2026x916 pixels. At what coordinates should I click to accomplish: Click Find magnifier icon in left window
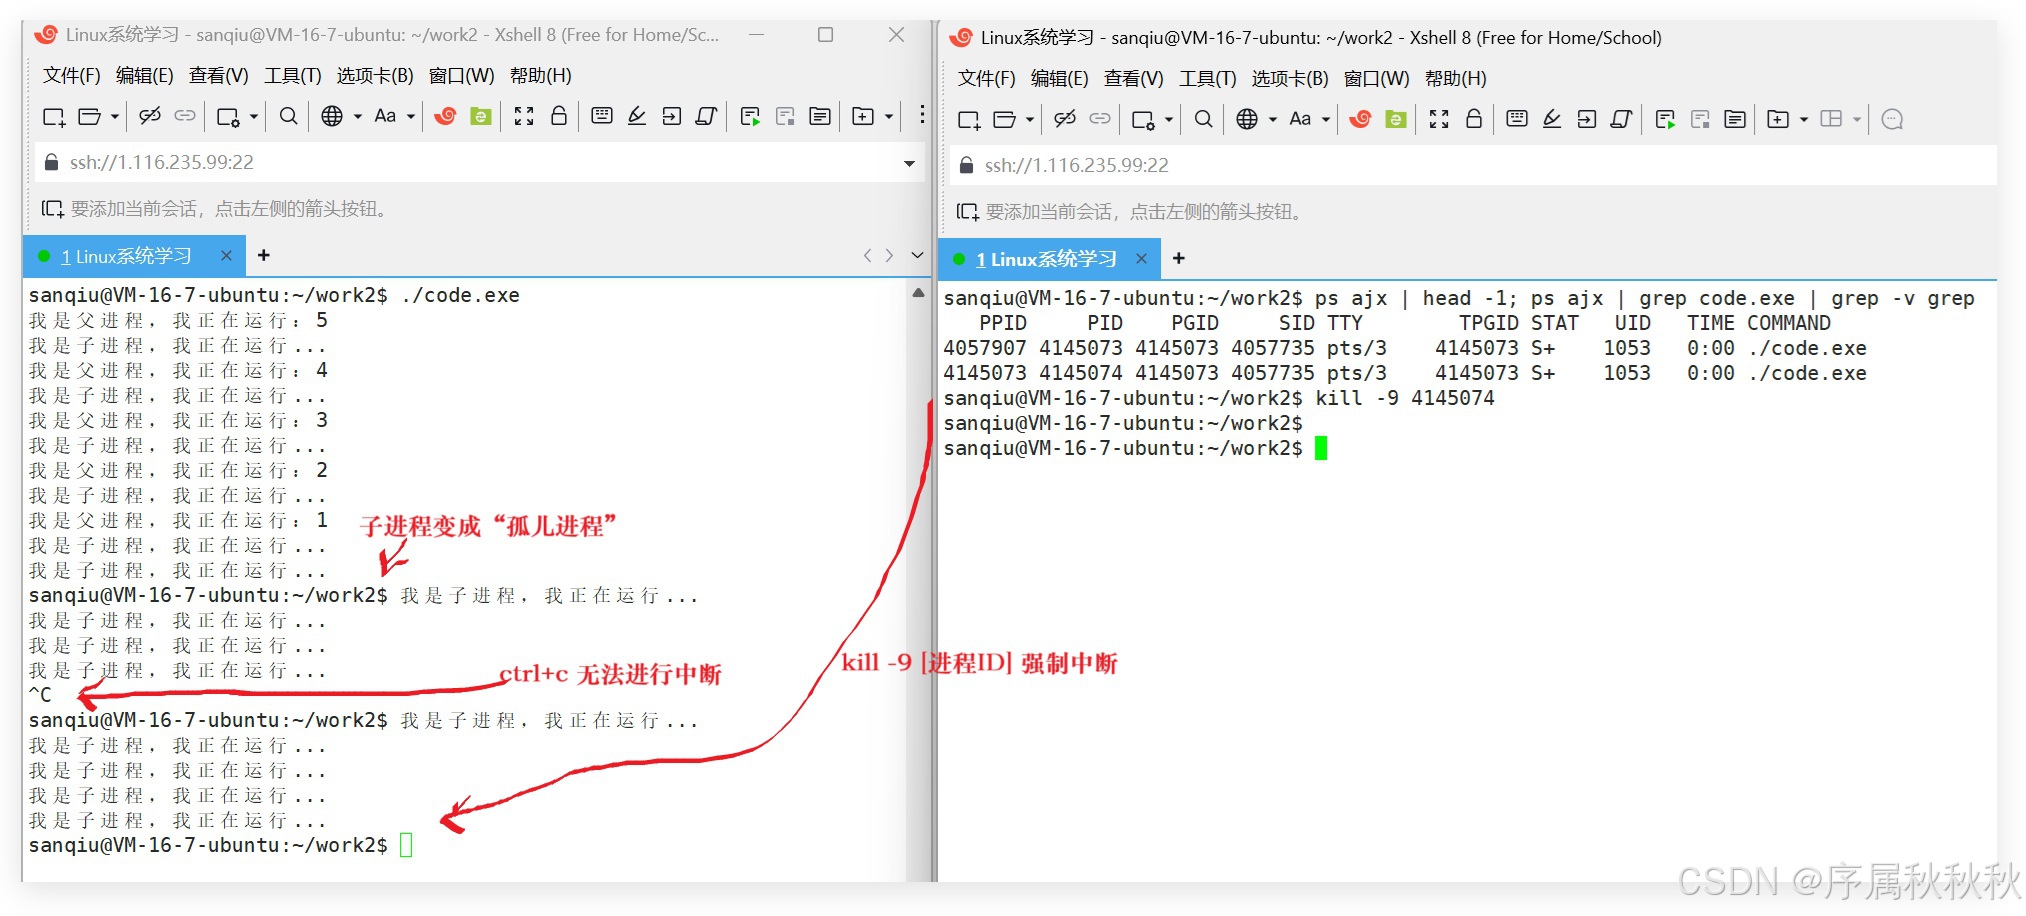289,116
